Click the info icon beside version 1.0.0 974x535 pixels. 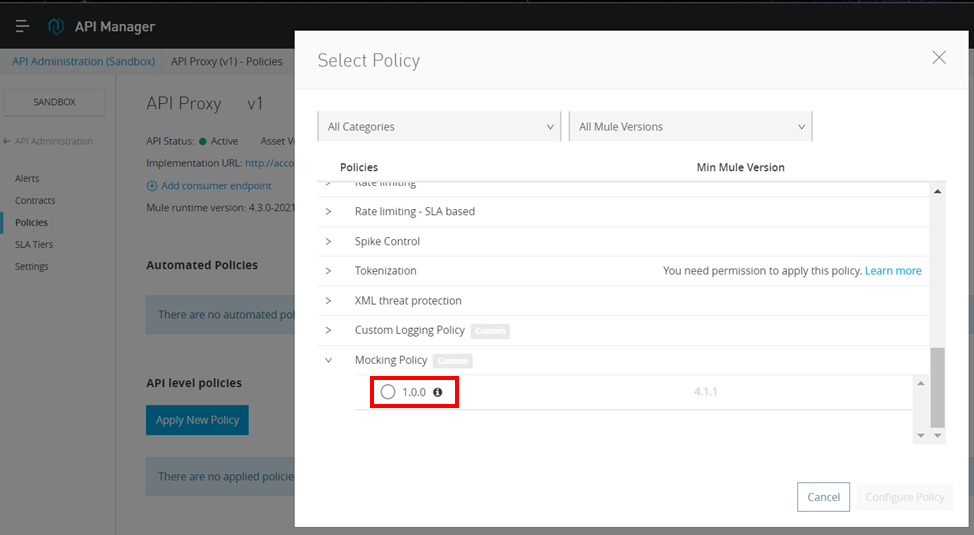(x=437, y=392)
